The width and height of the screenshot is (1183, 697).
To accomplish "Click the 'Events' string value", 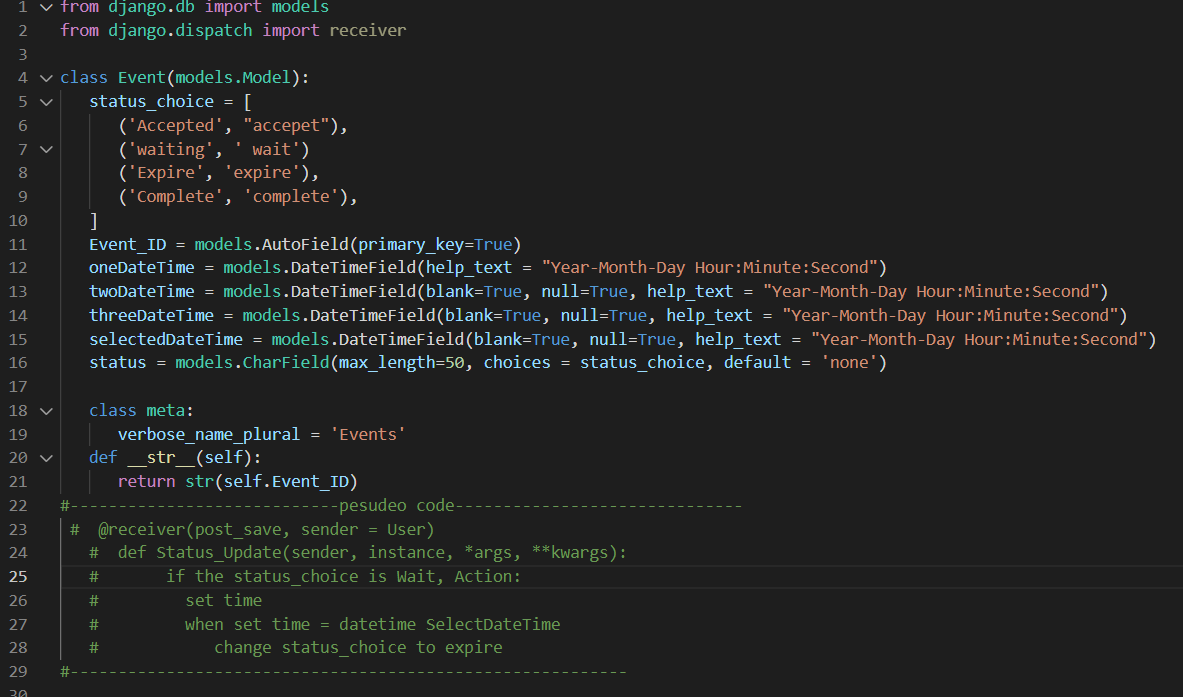I will [369, 434].
